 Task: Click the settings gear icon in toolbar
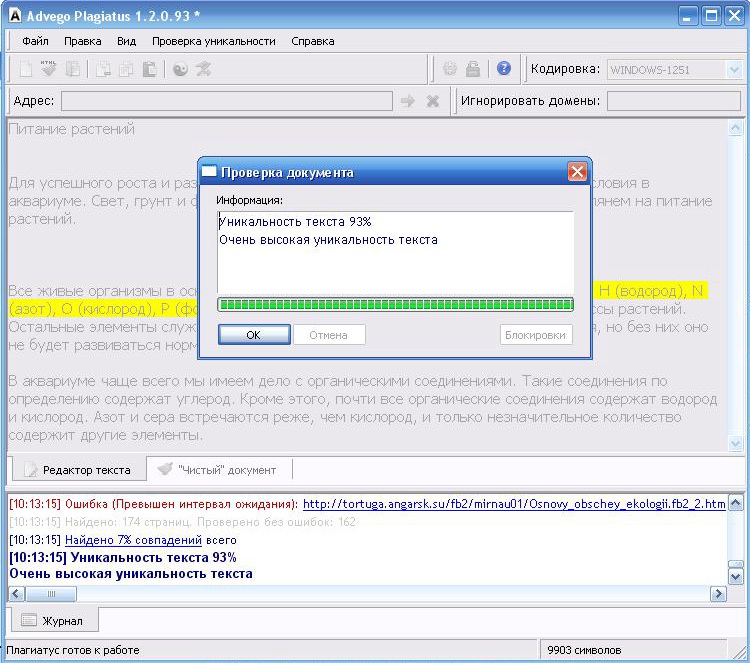[450, 69]
